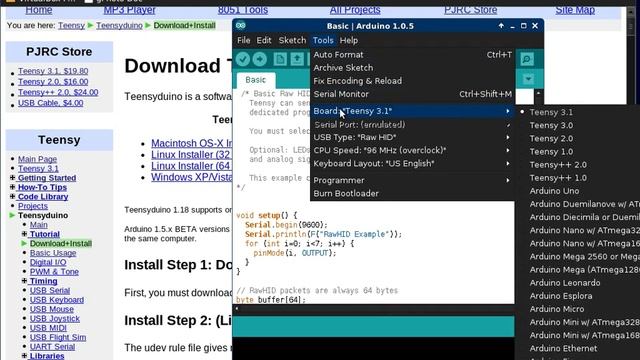Image resolution: width=640 pixels, height=360 pixels.
Task: Click Teensyduino breadcrumb link
Action: click(119, 25)
